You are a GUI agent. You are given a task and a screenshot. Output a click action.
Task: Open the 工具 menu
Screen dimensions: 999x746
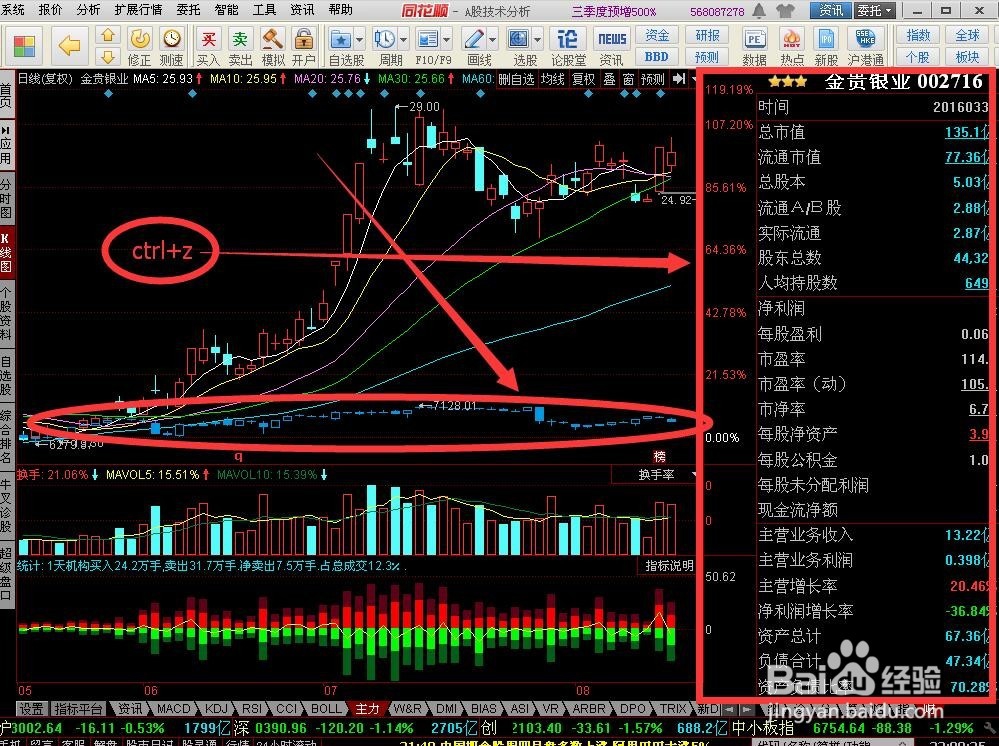click(264, 10)
